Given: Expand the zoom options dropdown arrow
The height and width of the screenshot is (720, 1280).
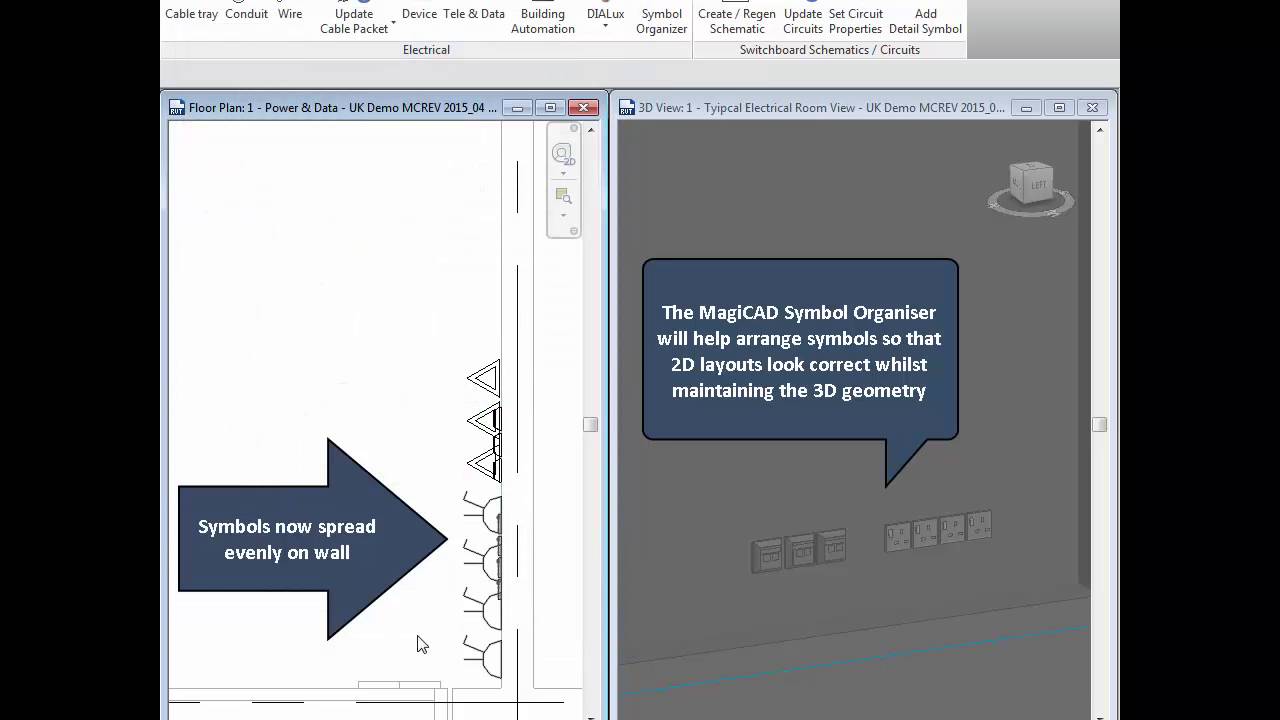Looking at the screenshot, I should click(563, 215).
